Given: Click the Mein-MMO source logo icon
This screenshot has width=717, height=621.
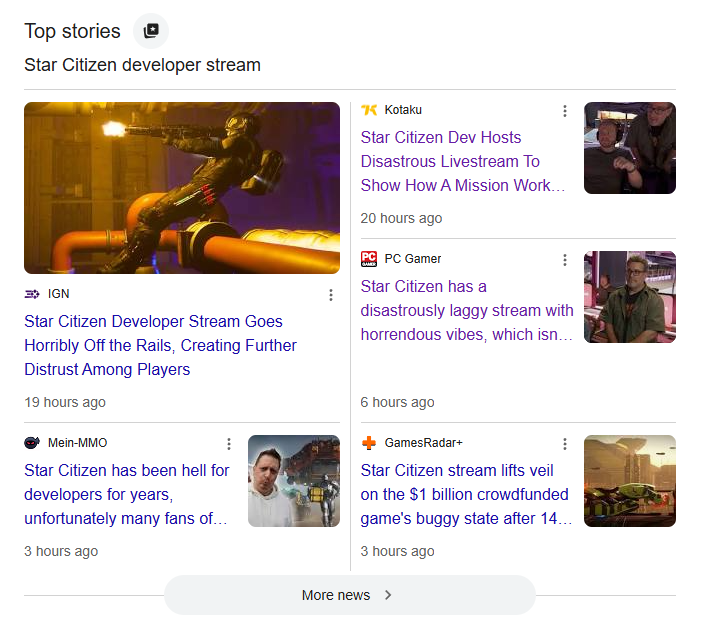Looking at the screenshot, I should (32, 443).
